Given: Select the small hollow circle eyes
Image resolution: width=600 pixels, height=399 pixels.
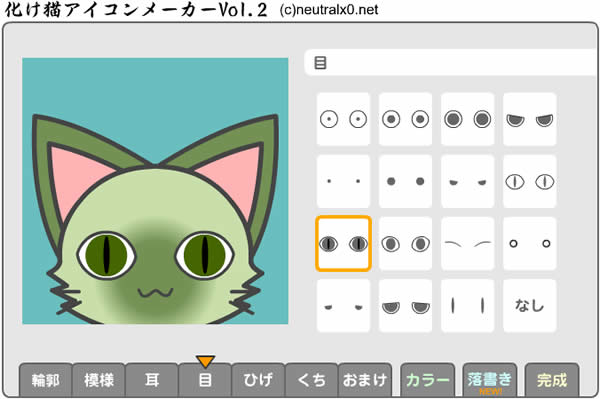Looking at the screenshot, I should 530,244.
